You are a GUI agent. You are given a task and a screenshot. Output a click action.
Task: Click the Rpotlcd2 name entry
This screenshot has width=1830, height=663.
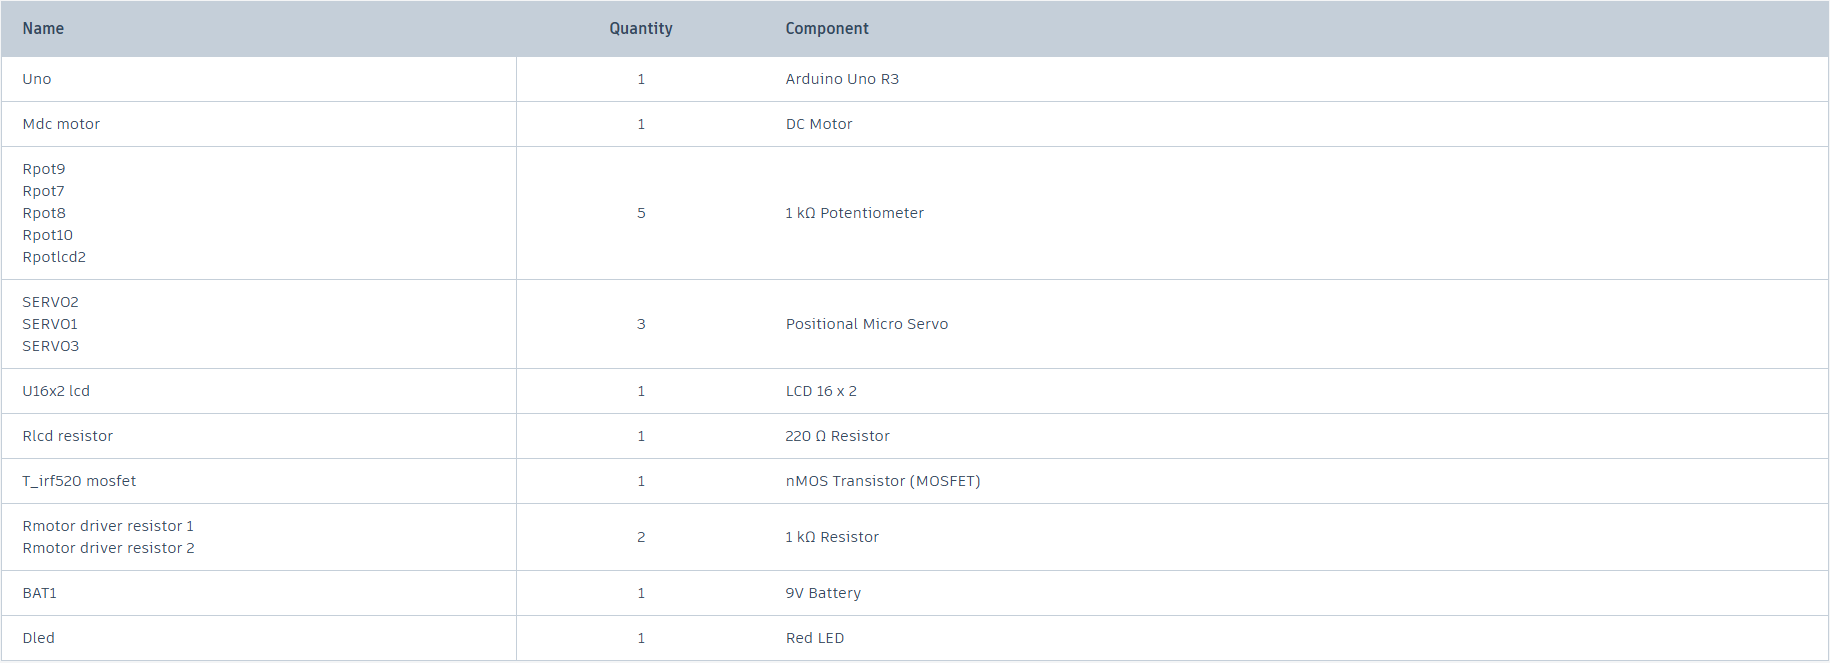tap(54, 257)
